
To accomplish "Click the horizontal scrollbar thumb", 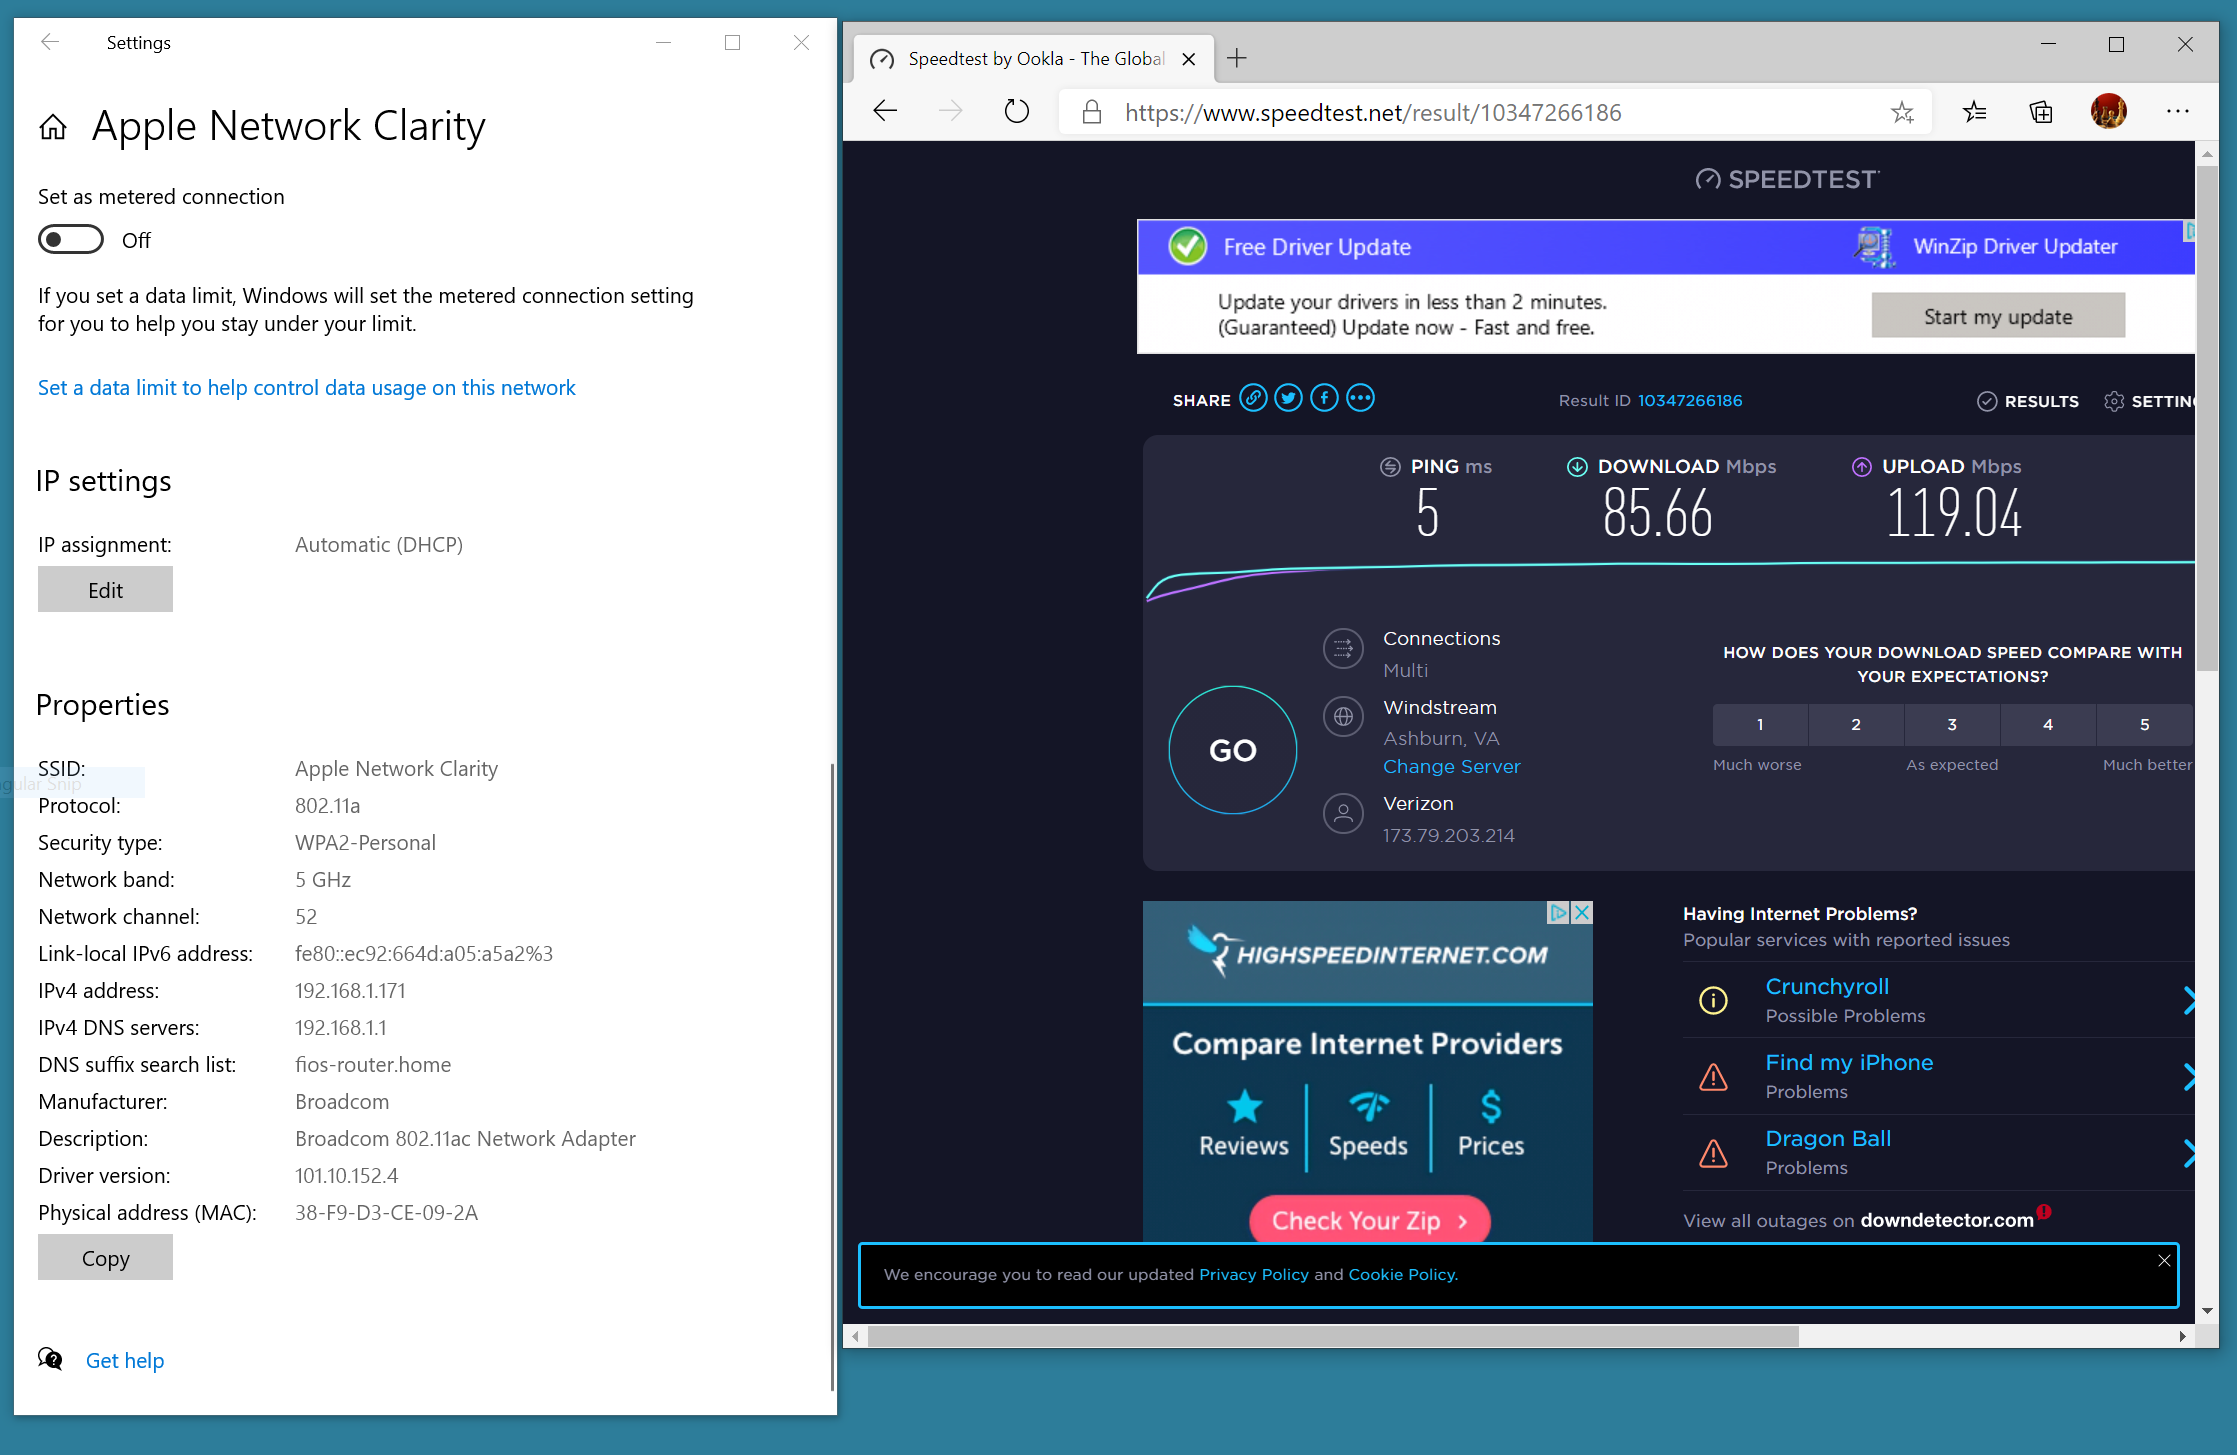I will (x=1332, y=1336).
